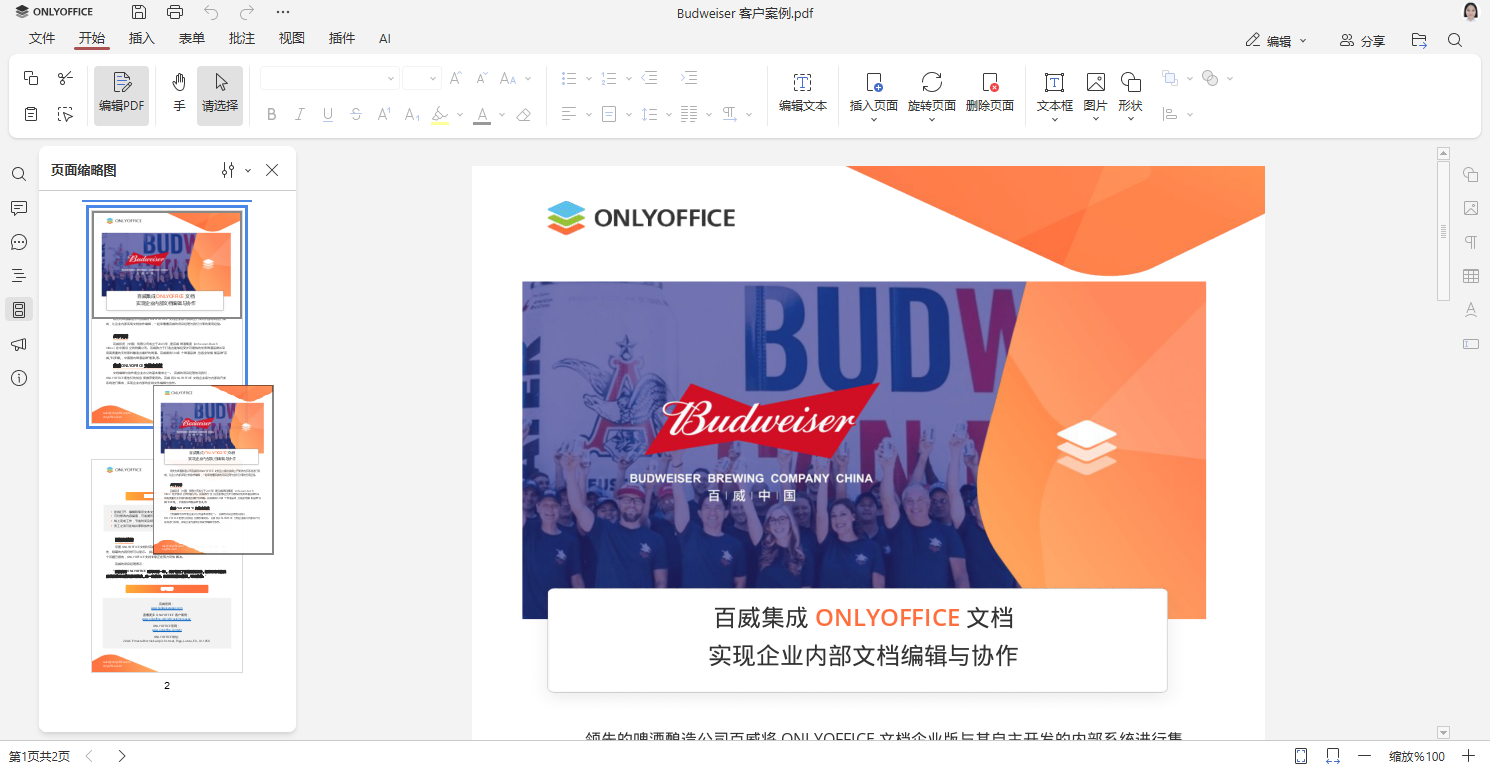Image resolution: width=1490 pixels, height=770 pixels.
Task: Open the three-dot quick access menu
Action: coord(283,12)
